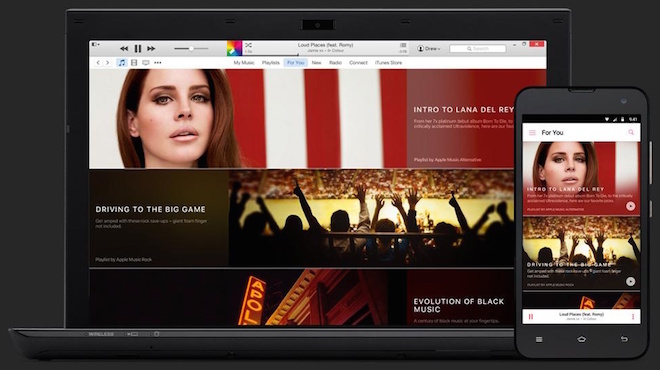Open hamburger menu in phone app

(x=532, y=133)
